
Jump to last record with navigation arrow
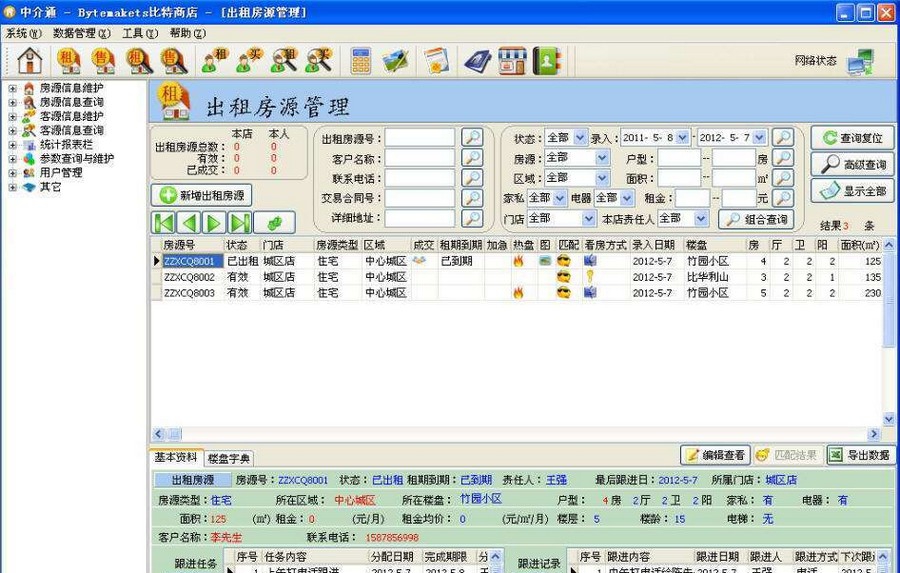tap(239, 223)
